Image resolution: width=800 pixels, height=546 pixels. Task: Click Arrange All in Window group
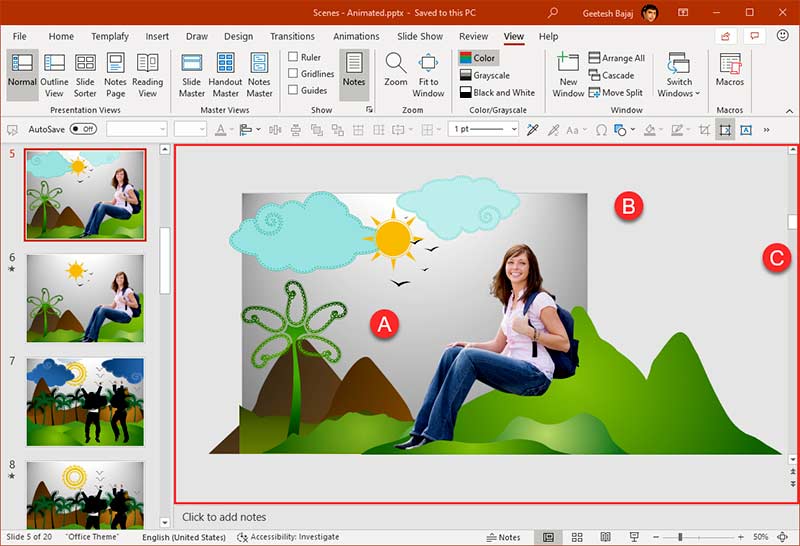pos(616,58)
